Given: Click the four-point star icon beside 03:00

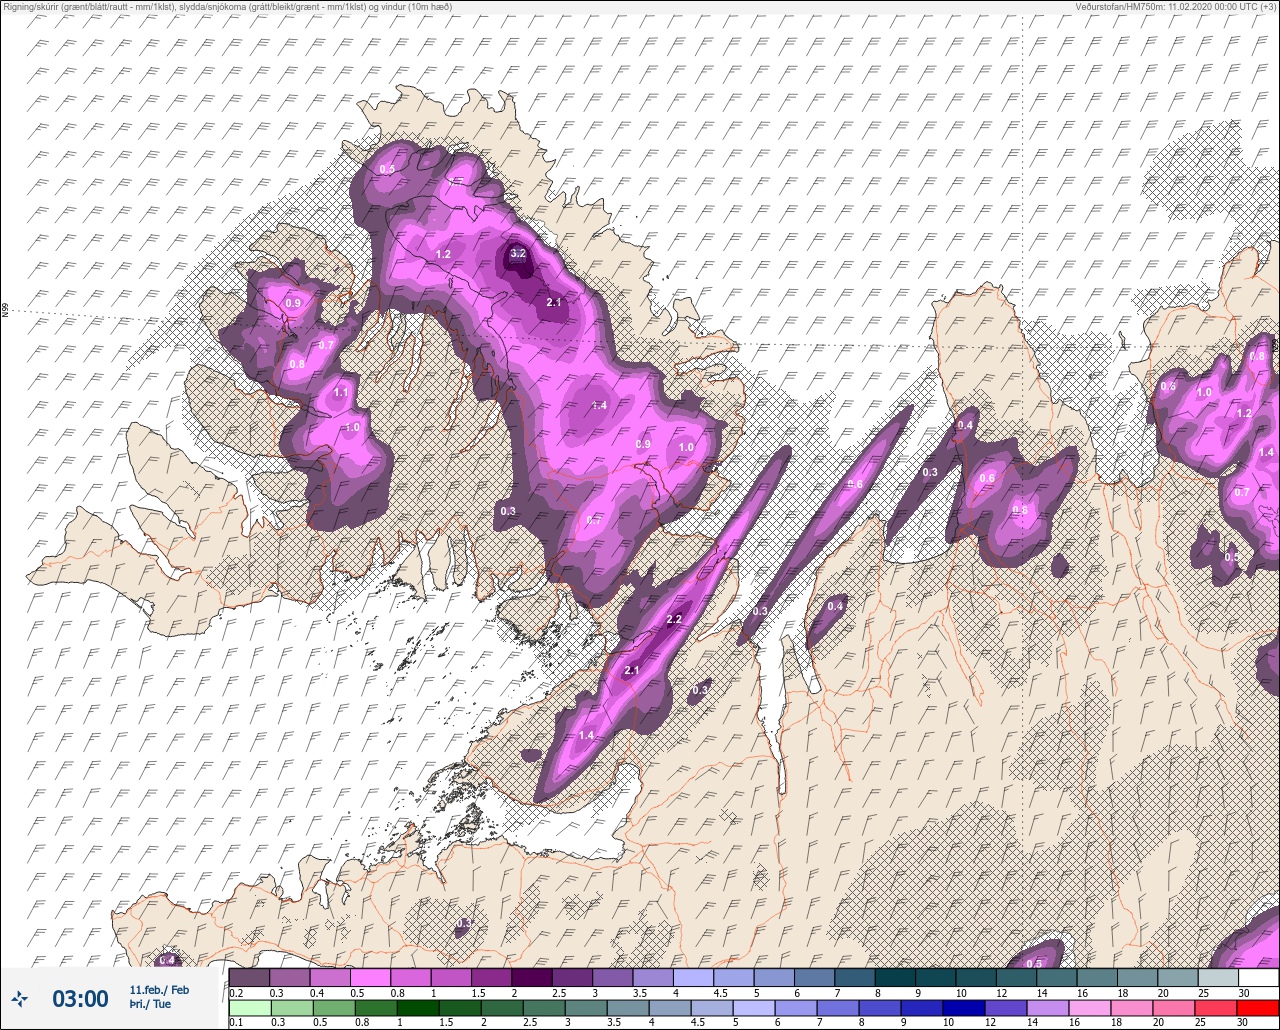Looking at the screenshot, I should tap(19, 997).
